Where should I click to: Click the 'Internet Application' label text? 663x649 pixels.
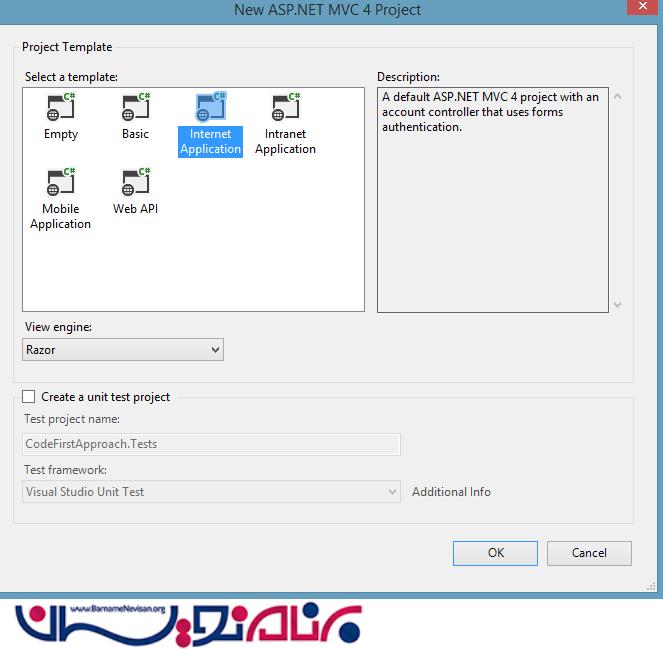coord(211,142)
